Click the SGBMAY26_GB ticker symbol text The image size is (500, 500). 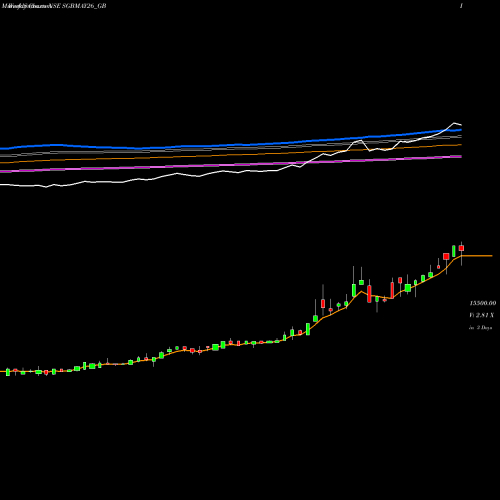point(84,6)
